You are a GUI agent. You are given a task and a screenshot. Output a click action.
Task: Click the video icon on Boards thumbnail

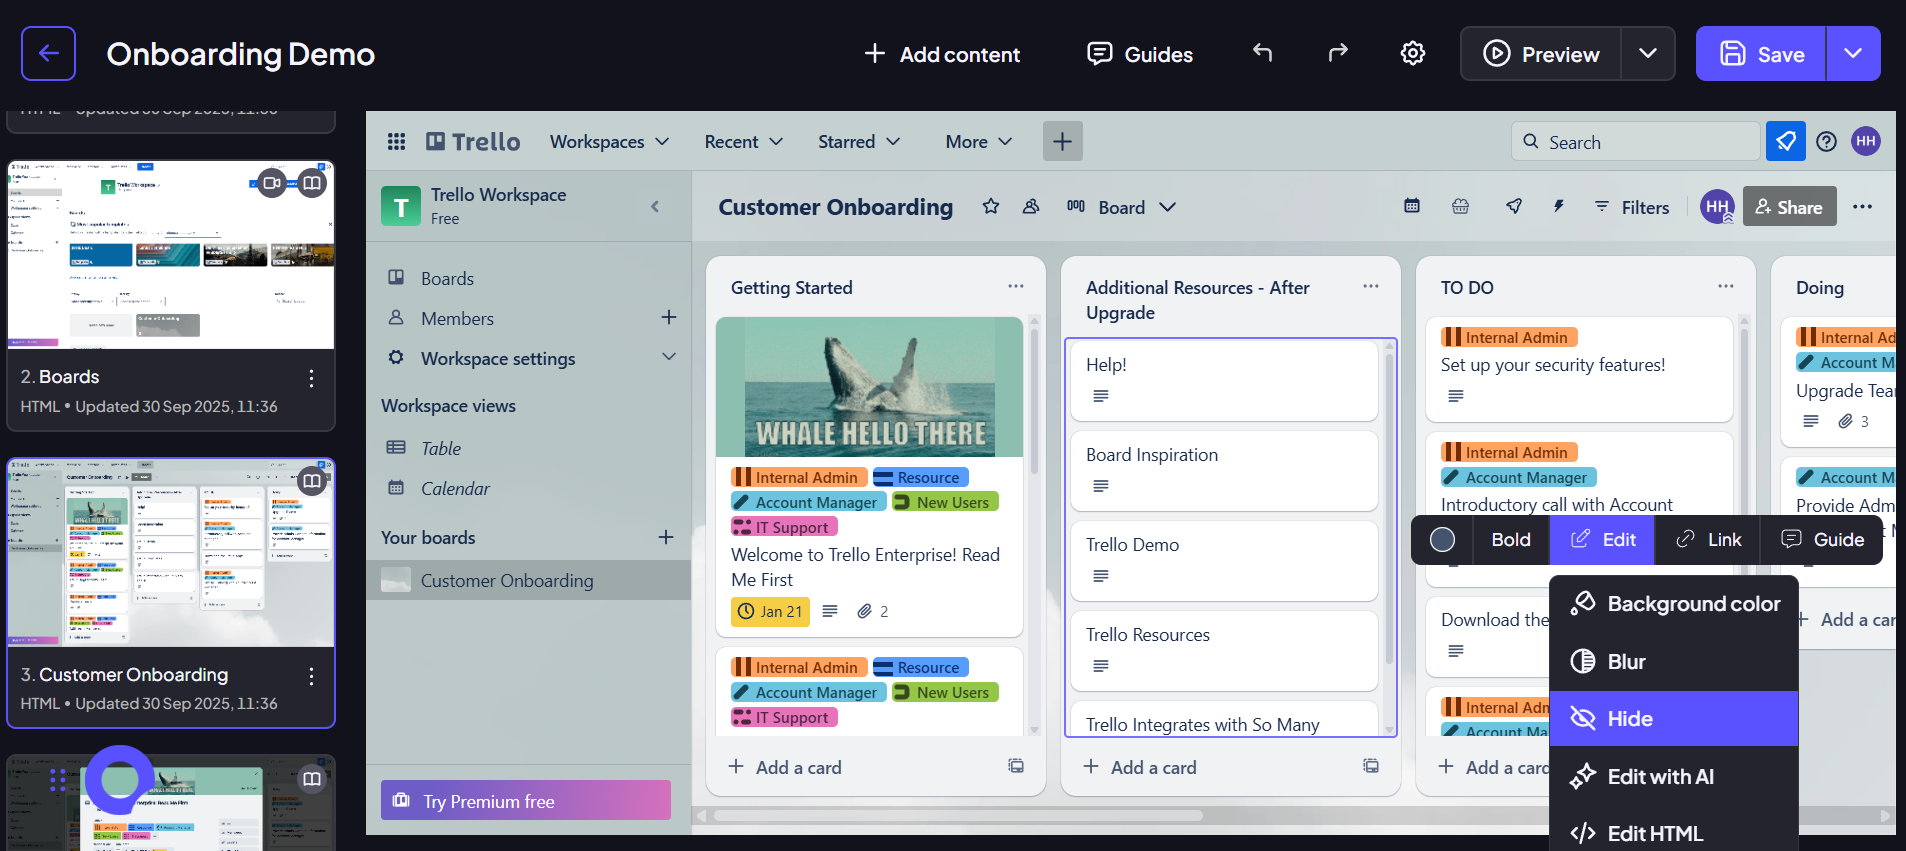[x=272, y=183]
